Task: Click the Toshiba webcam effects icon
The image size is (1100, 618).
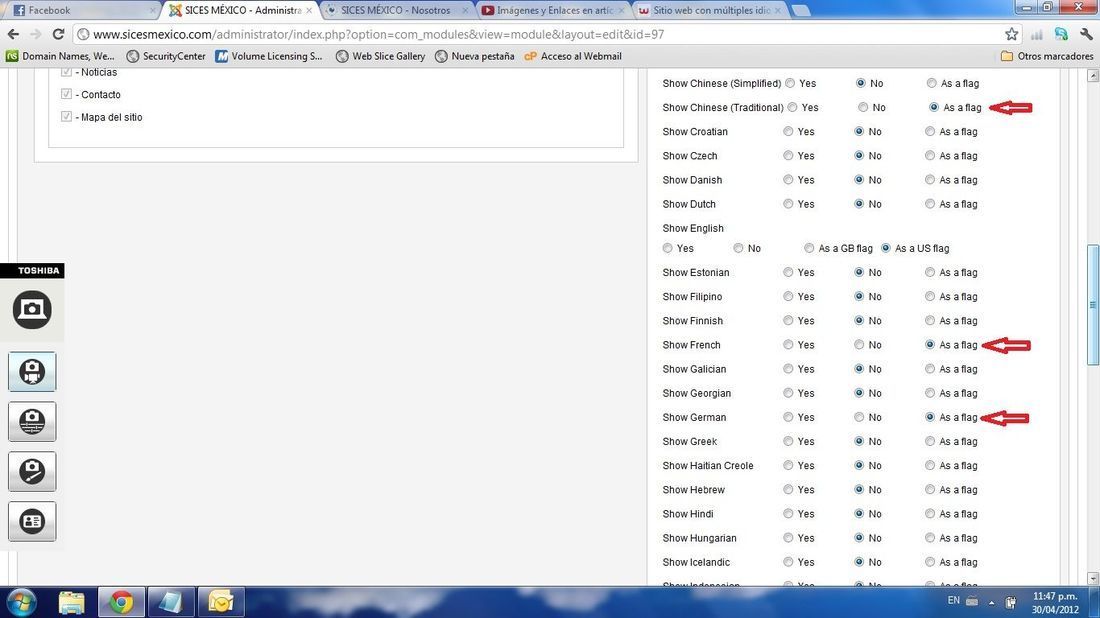Action: tap(32, 422)
